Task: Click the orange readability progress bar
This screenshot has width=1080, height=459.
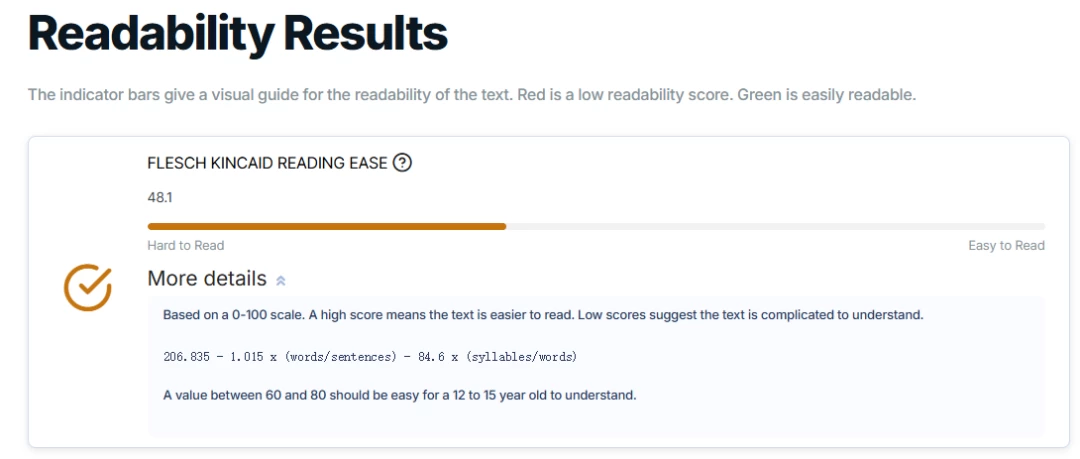Action: [326, 226]
